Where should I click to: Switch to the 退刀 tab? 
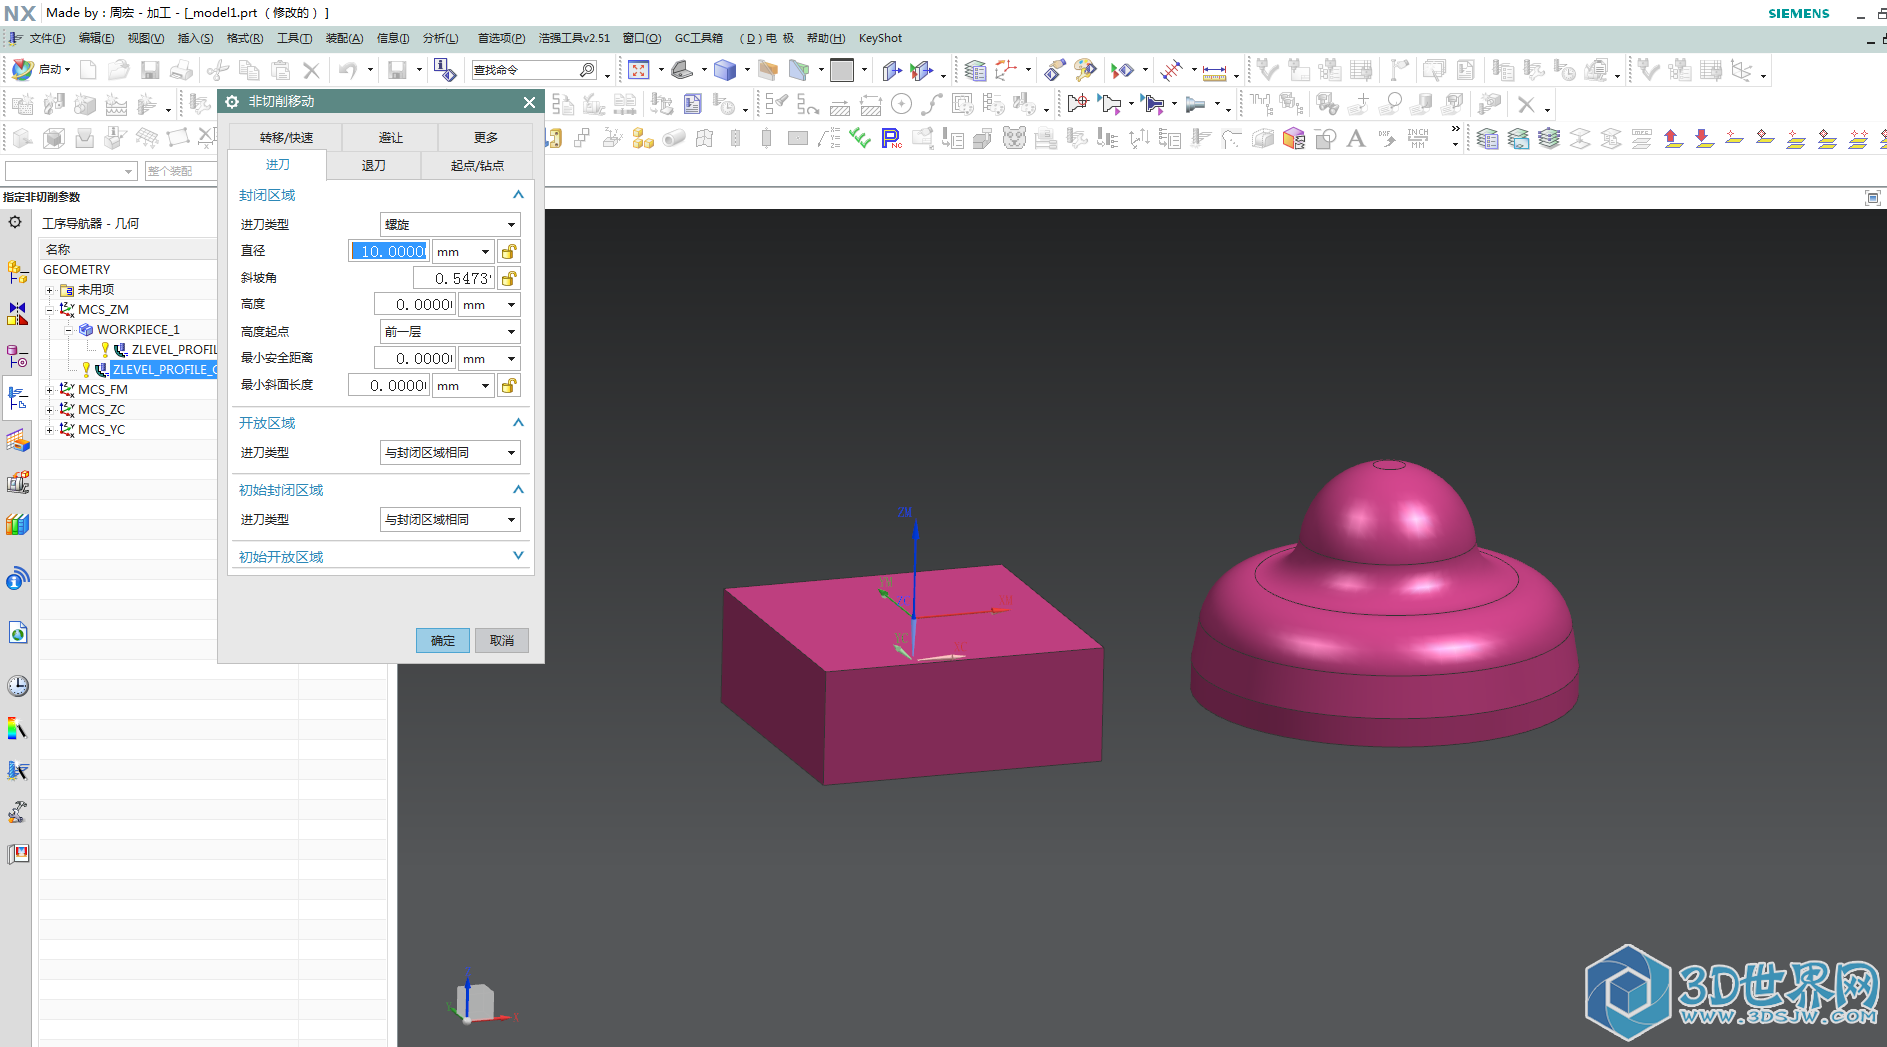coord(374,166)
